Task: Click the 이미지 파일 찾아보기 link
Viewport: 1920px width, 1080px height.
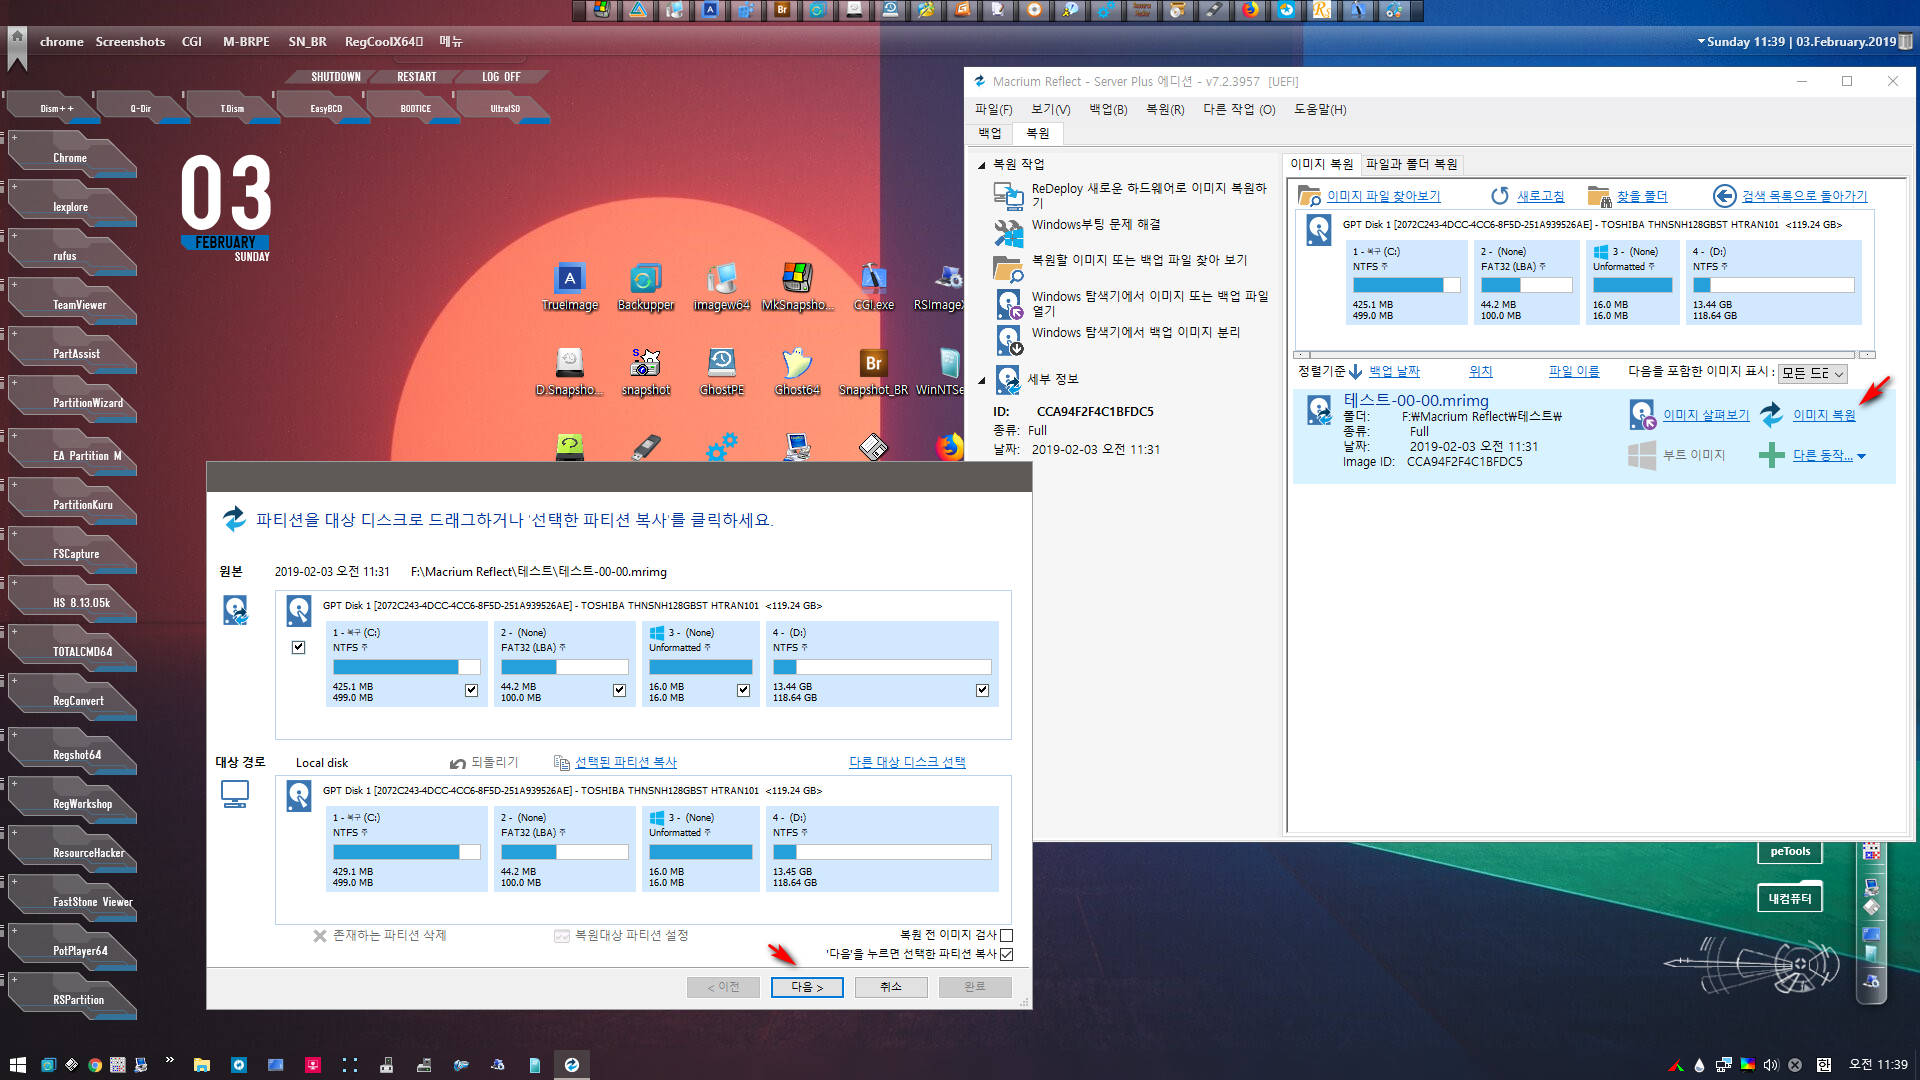Action: point(1383,196)
